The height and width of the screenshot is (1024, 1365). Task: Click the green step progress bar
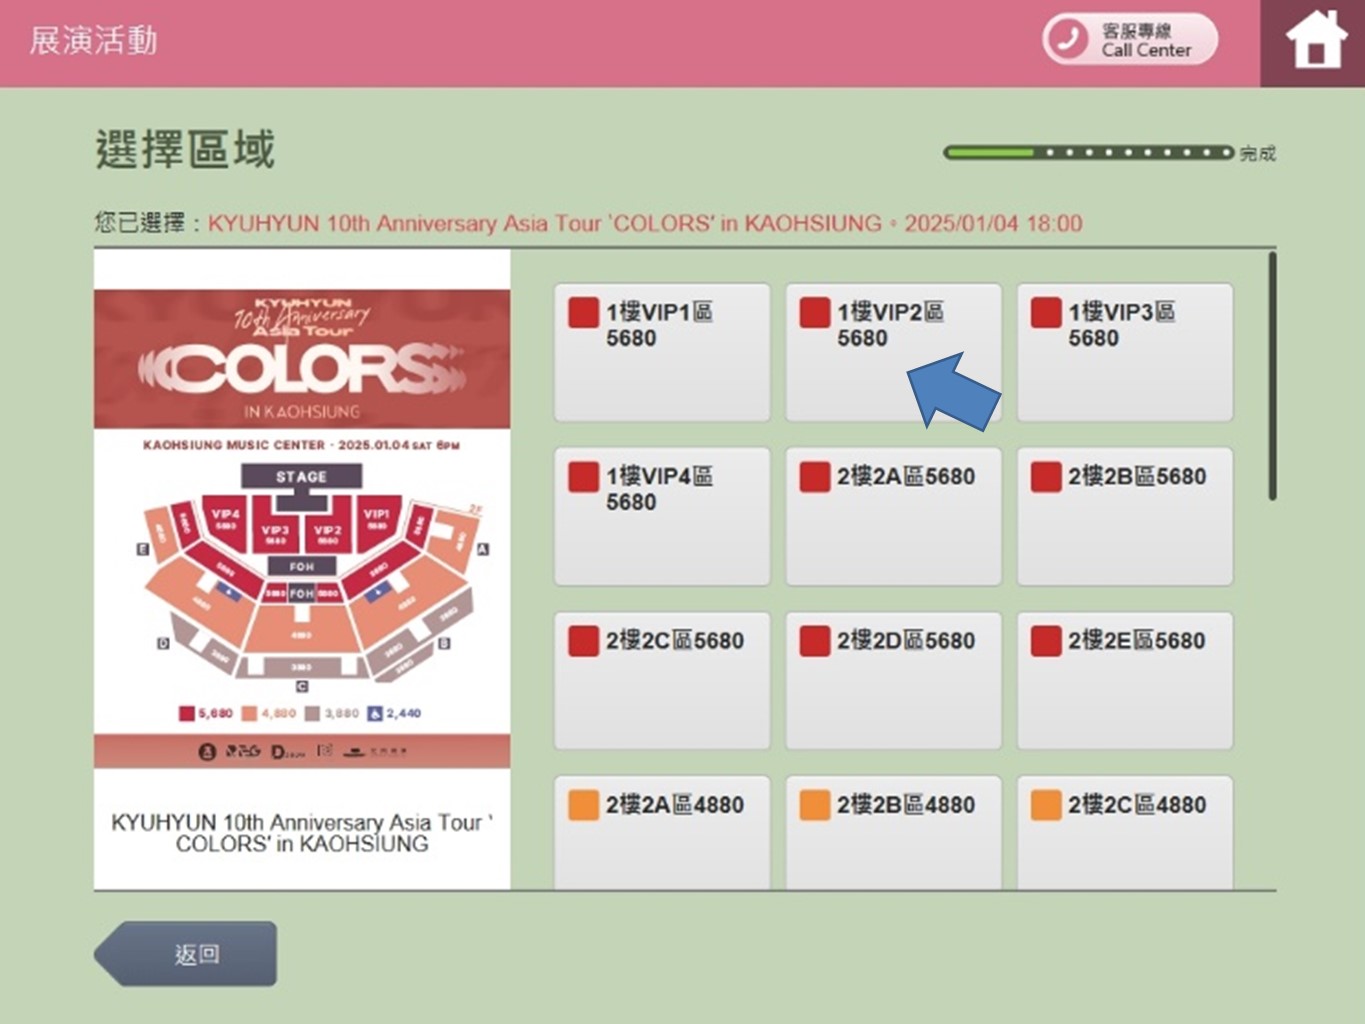[x=1088, y=153]
